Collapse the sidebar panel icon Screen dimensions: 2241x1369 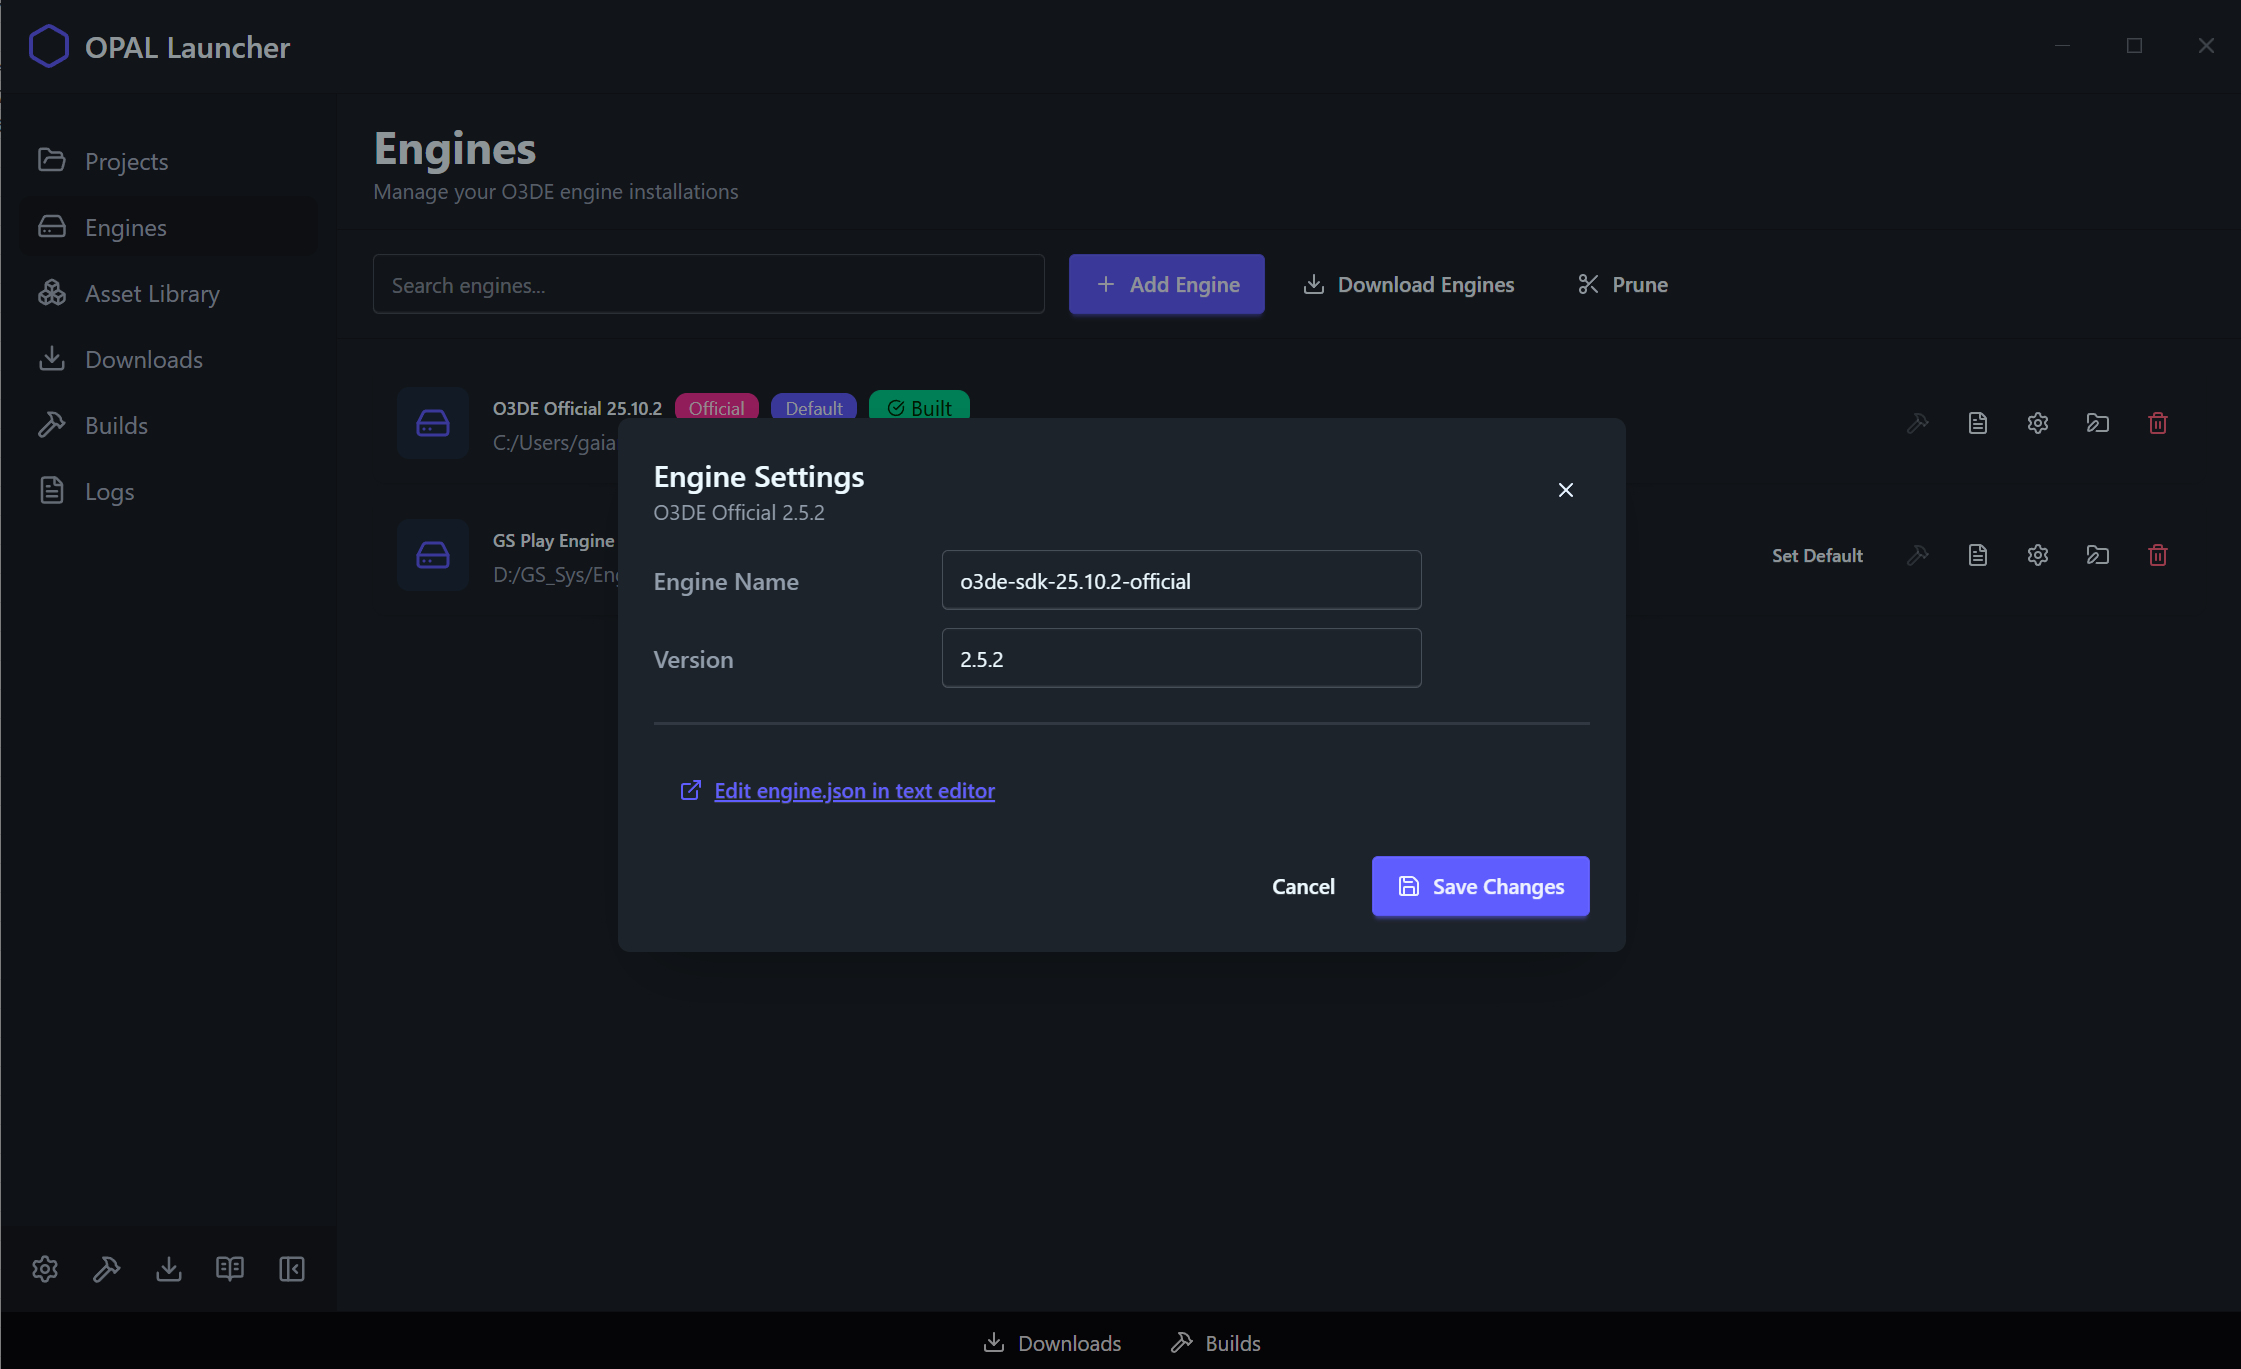coord(292,1269)
